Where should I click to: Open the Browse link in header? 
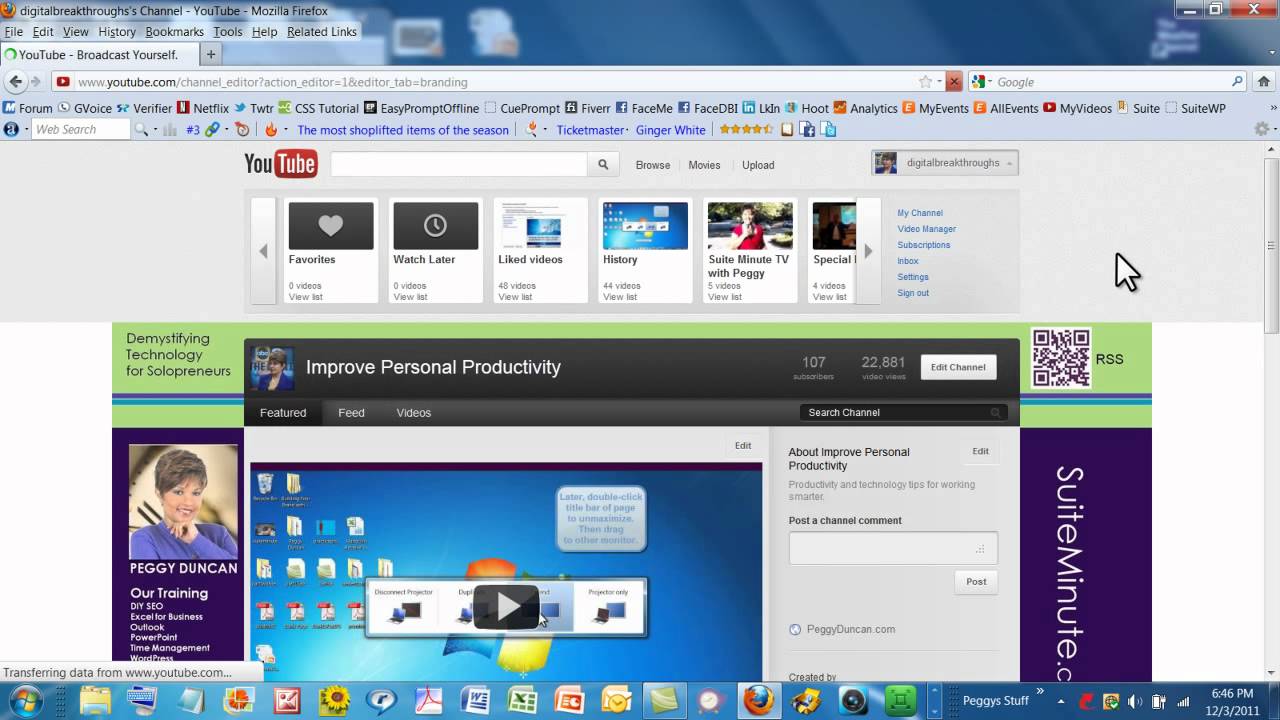(x=653, y=165)
